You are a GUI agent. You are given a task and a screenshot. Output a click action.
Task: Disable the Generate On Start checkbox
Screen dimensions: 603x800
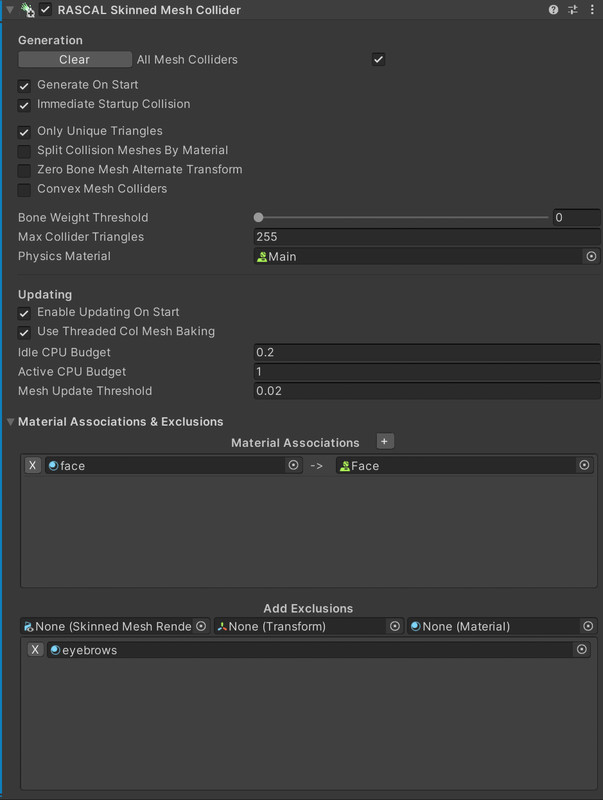click(25, 86)
